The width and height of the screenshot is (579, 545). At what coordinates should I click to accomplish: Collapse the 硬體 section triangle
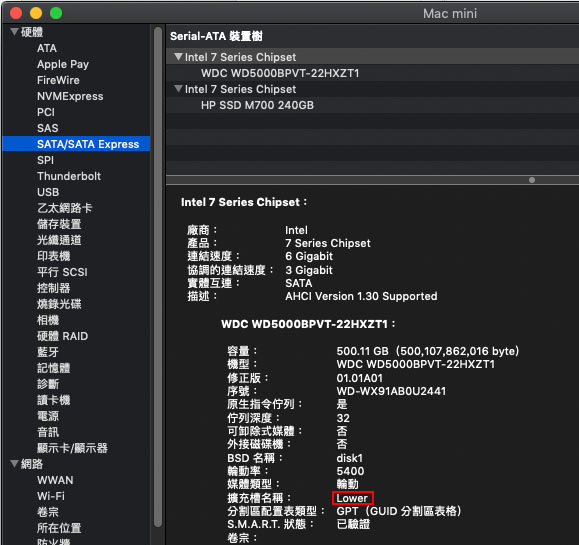(x=14, y=32)
